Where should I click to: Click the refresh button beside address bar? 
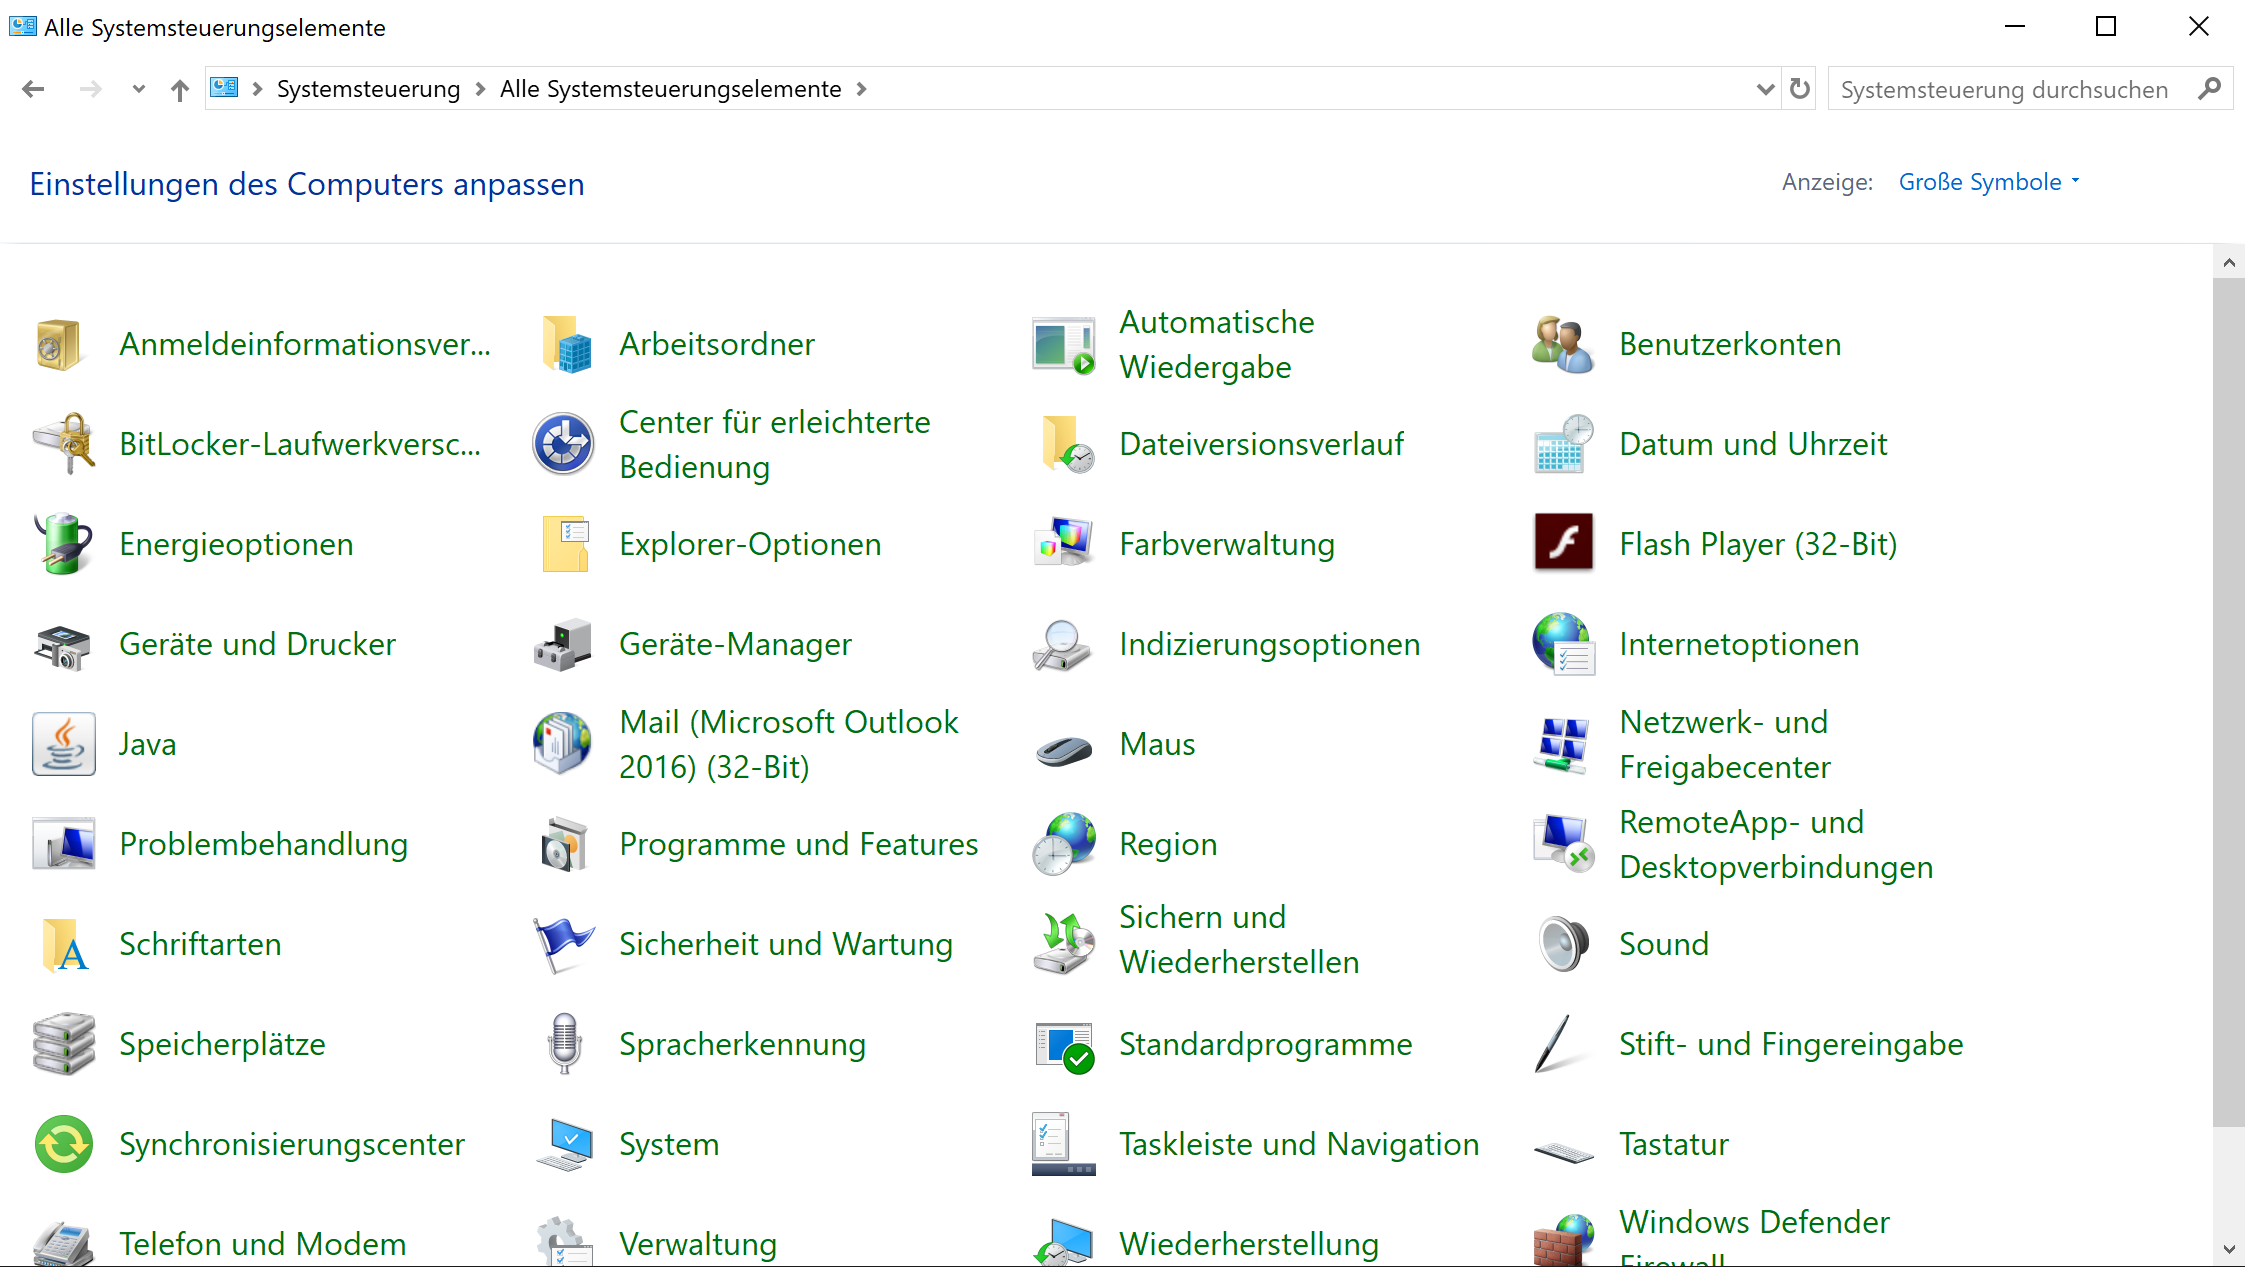[x=1800, y=89]
